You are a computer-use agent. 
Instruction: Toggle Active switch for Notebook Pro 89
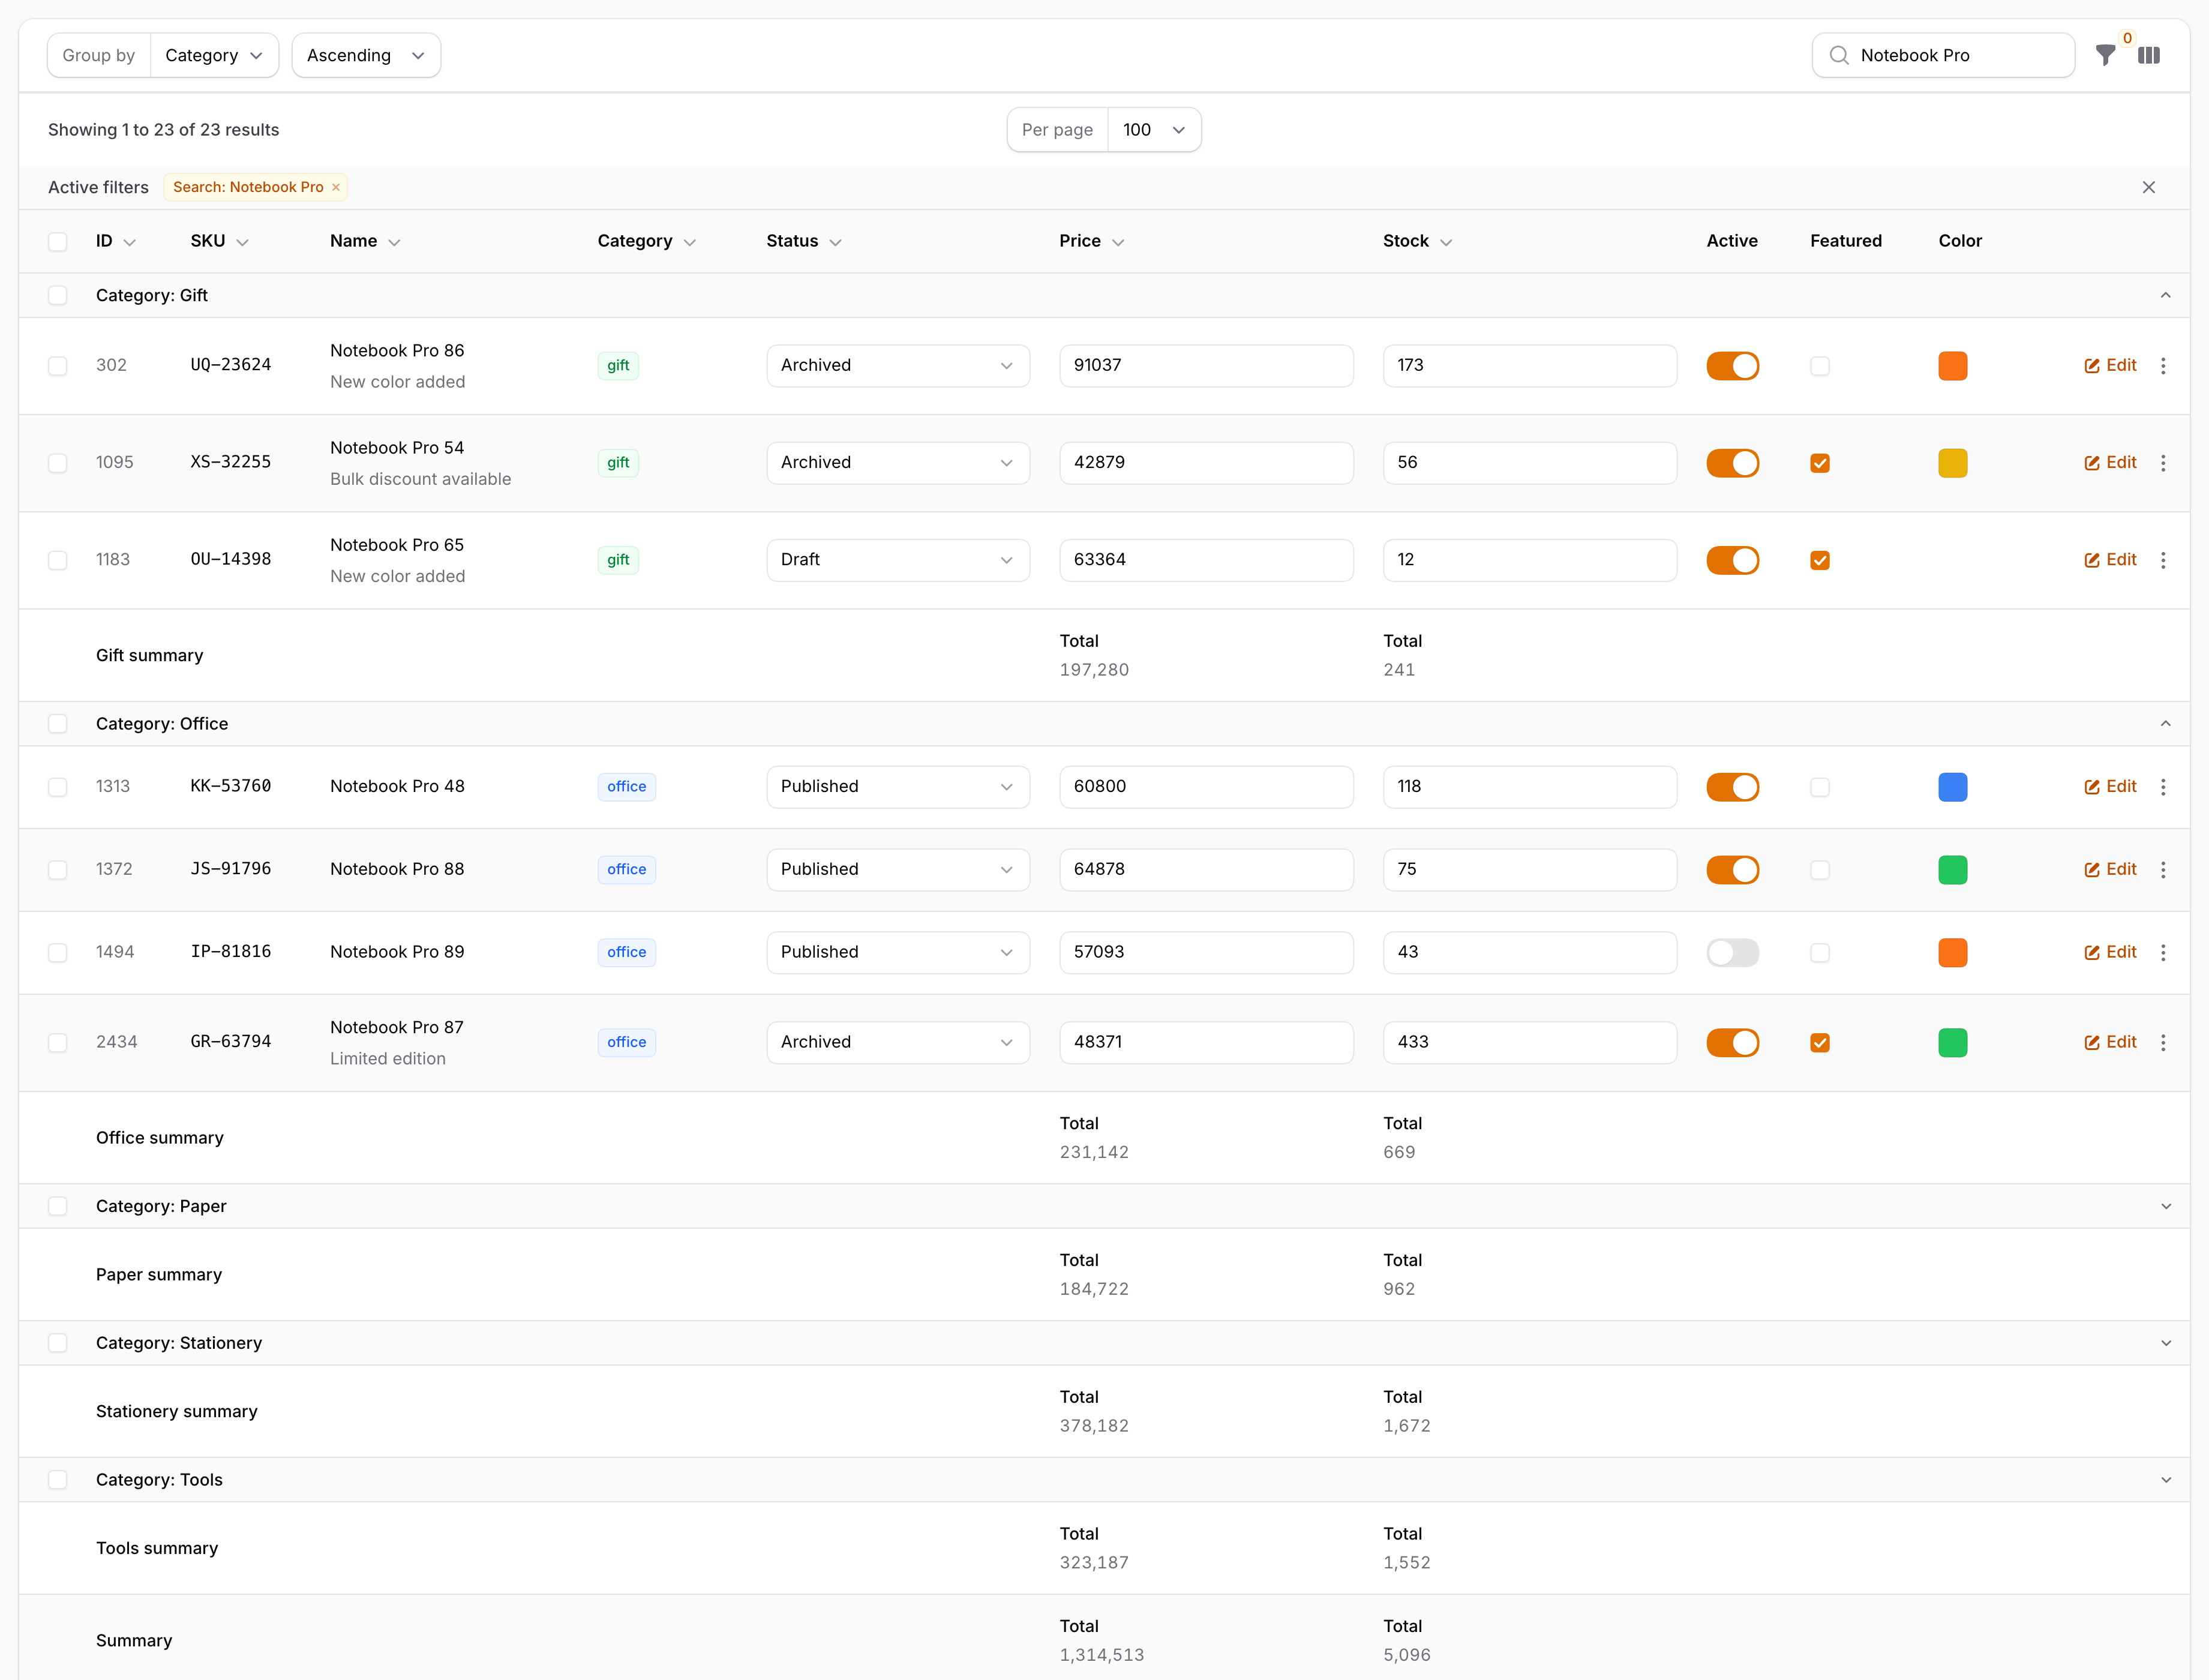coord(1732,953)
